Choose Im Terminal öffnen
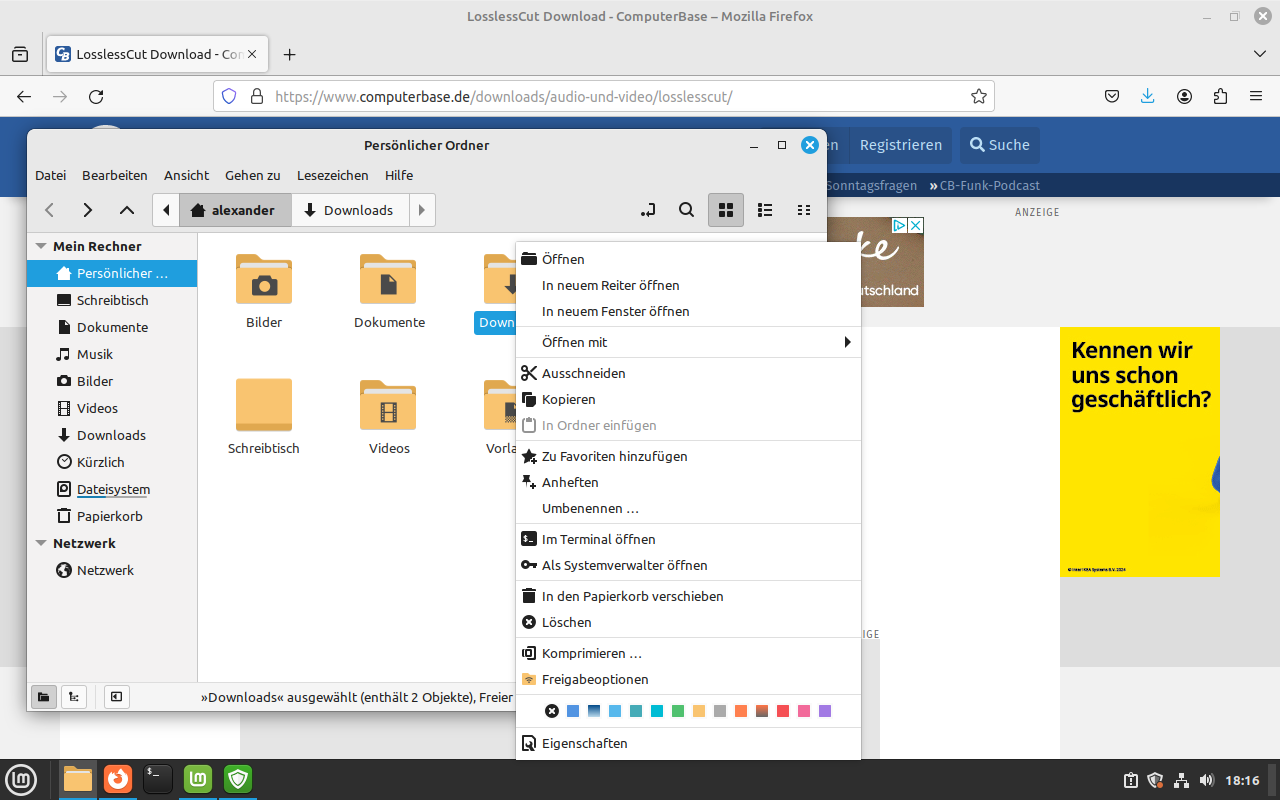The height and width of the screenshot is (800, 1280). point(688,539)
